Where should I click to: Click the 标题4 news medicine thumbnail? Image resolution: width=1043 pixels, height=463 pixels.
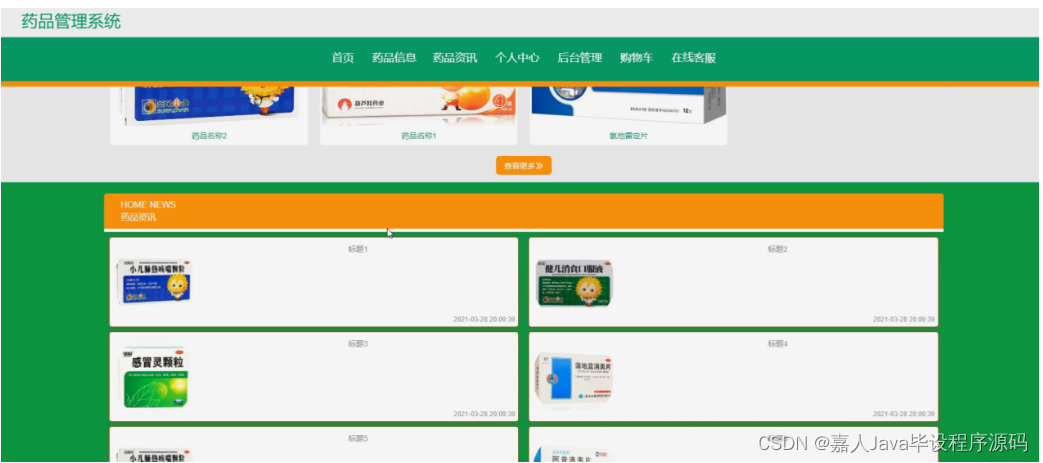[575, 378]
